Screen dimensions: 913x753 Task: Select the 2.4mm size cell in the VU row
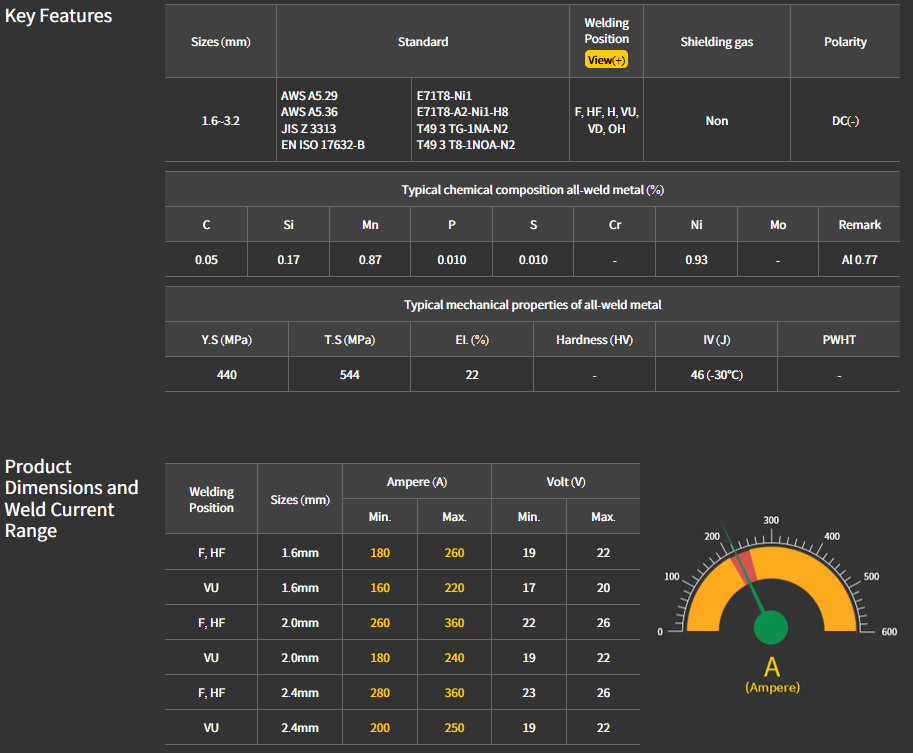tap(299, 728)
